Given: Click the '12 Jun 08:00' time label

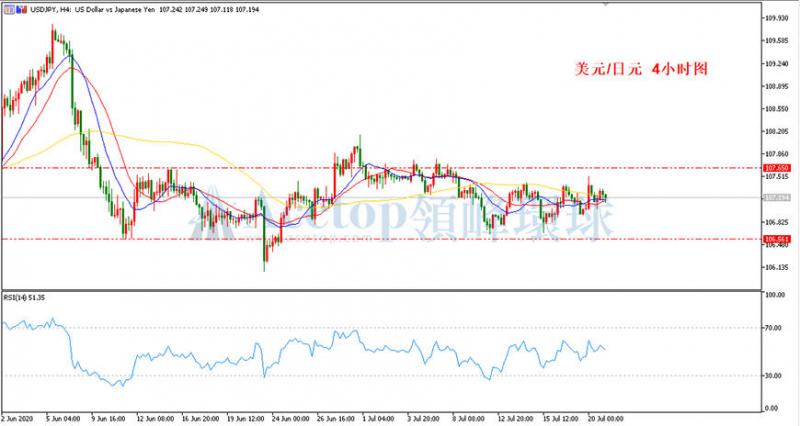Looking at the screenshot, I should [x=155, y=419].
